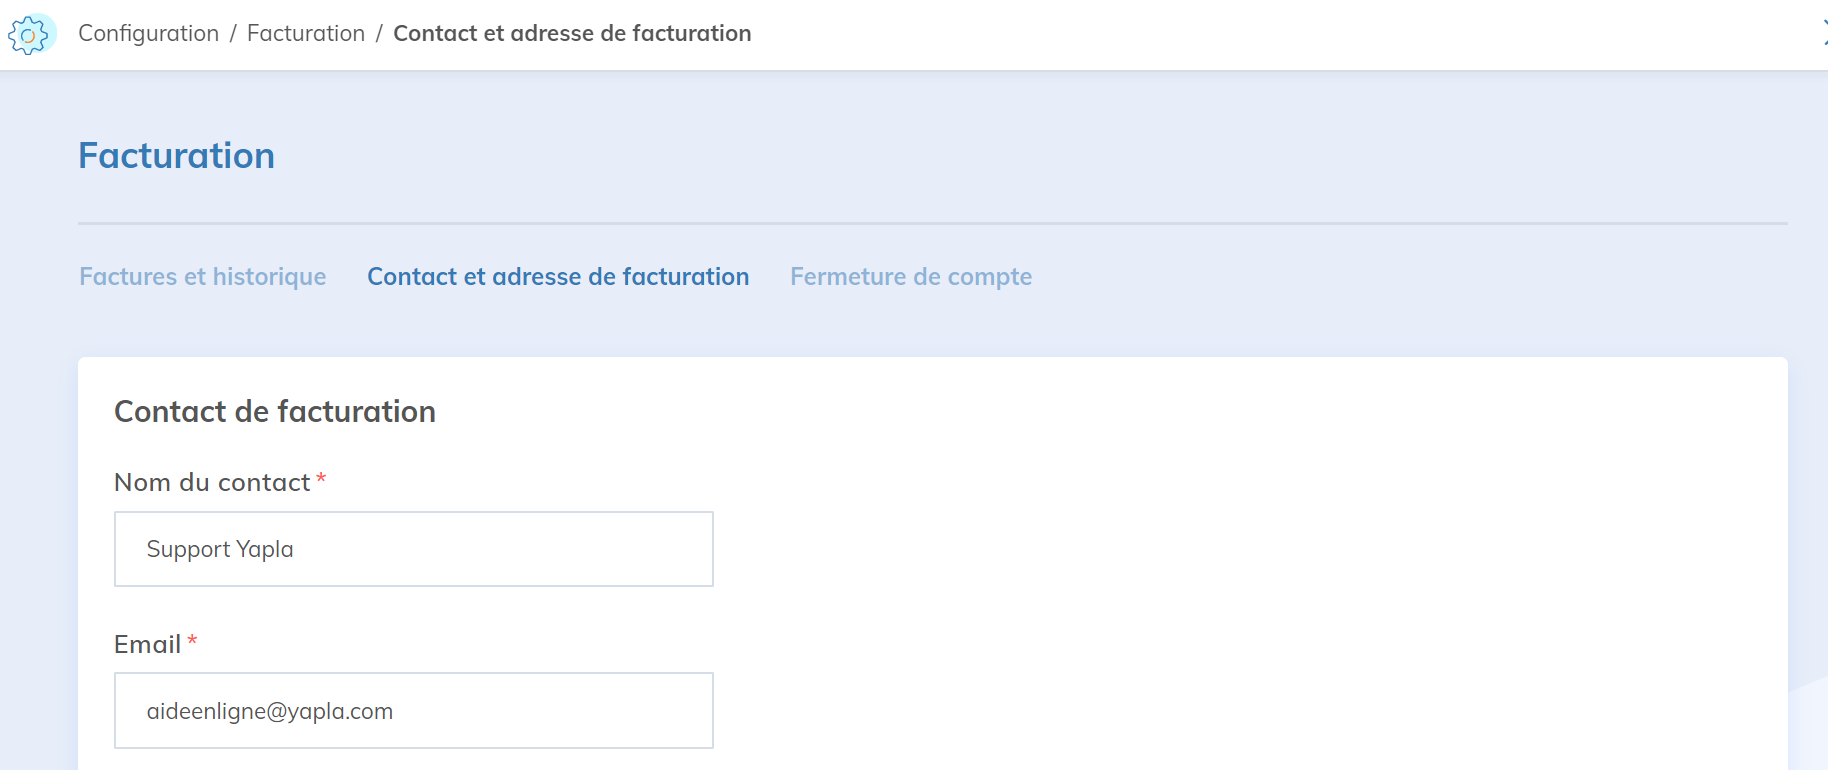Select the Contact et adresse de facturation tab
This screenshot has height=770, width=1828.
(558, 276)
